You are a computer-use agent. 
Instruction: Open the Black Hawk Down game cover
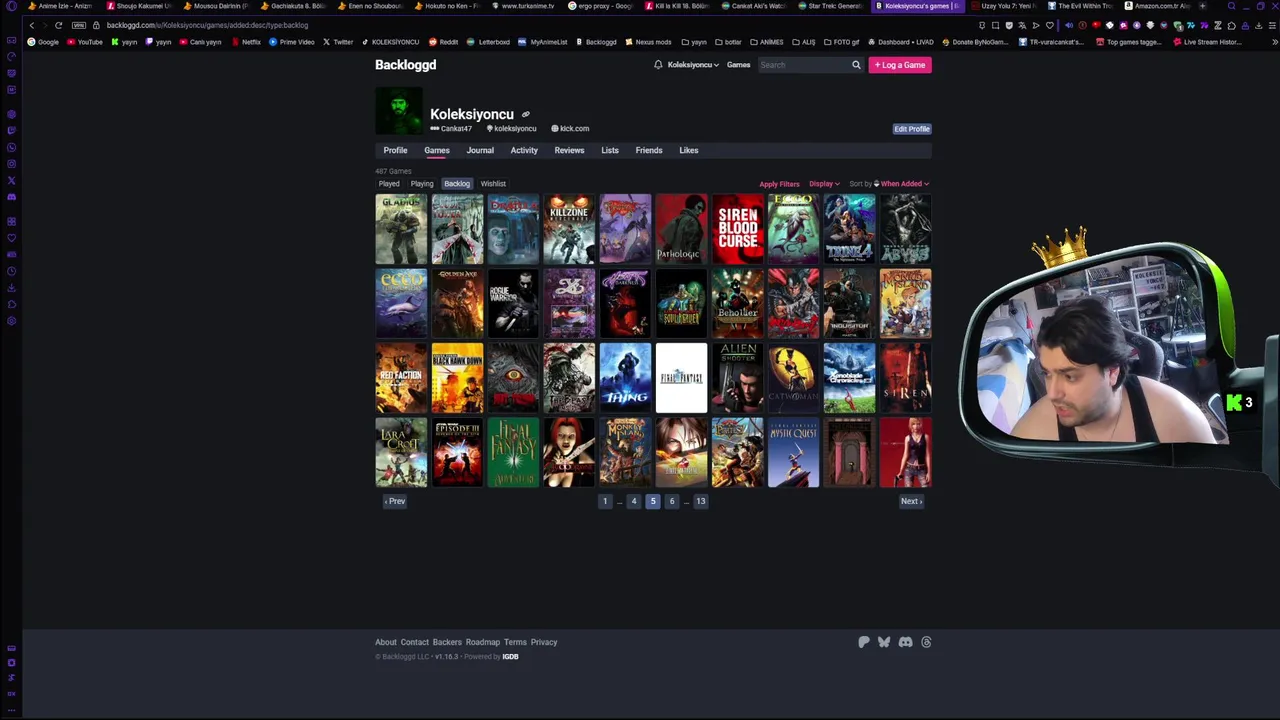[457, 378]
